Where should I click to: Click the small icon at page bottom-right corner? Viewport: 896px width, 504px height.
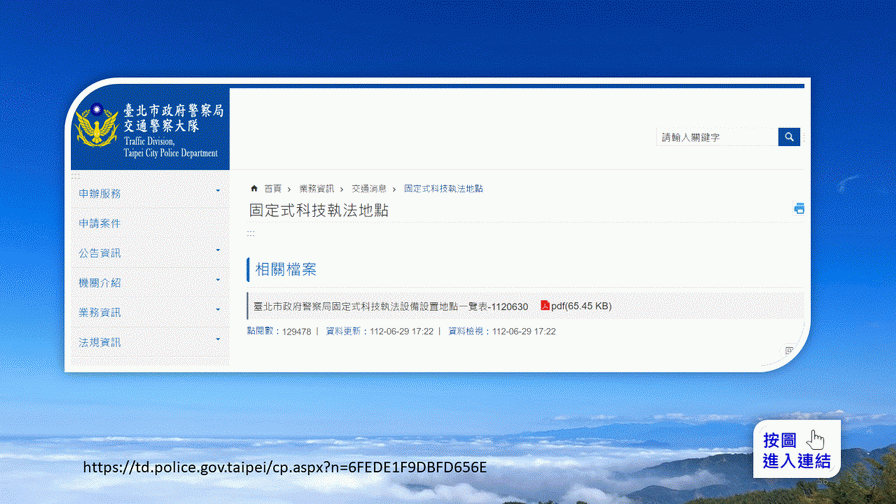click(x=789, y=351)
